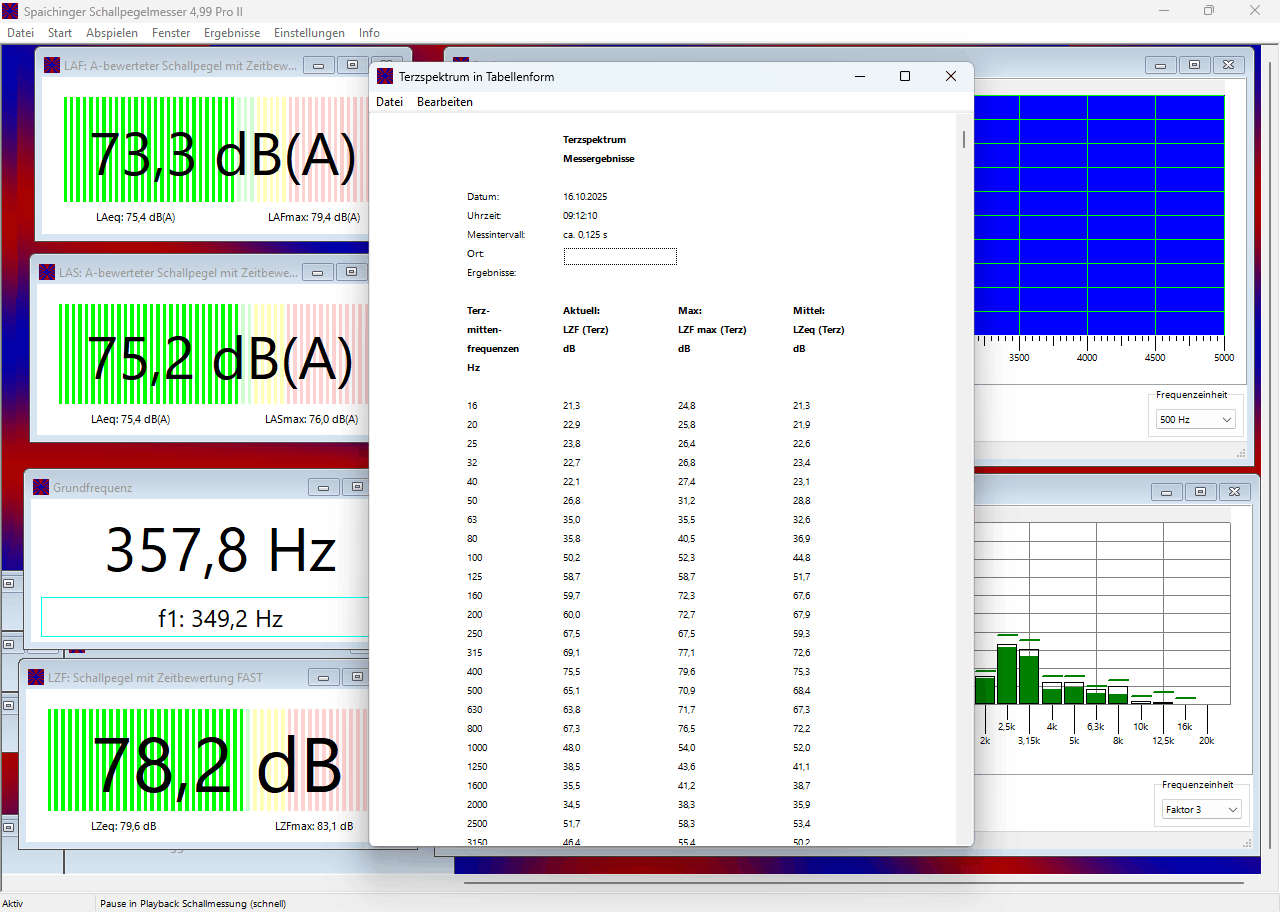
Task: Maximize the LAF sound level window
Action: click(352, 65)
